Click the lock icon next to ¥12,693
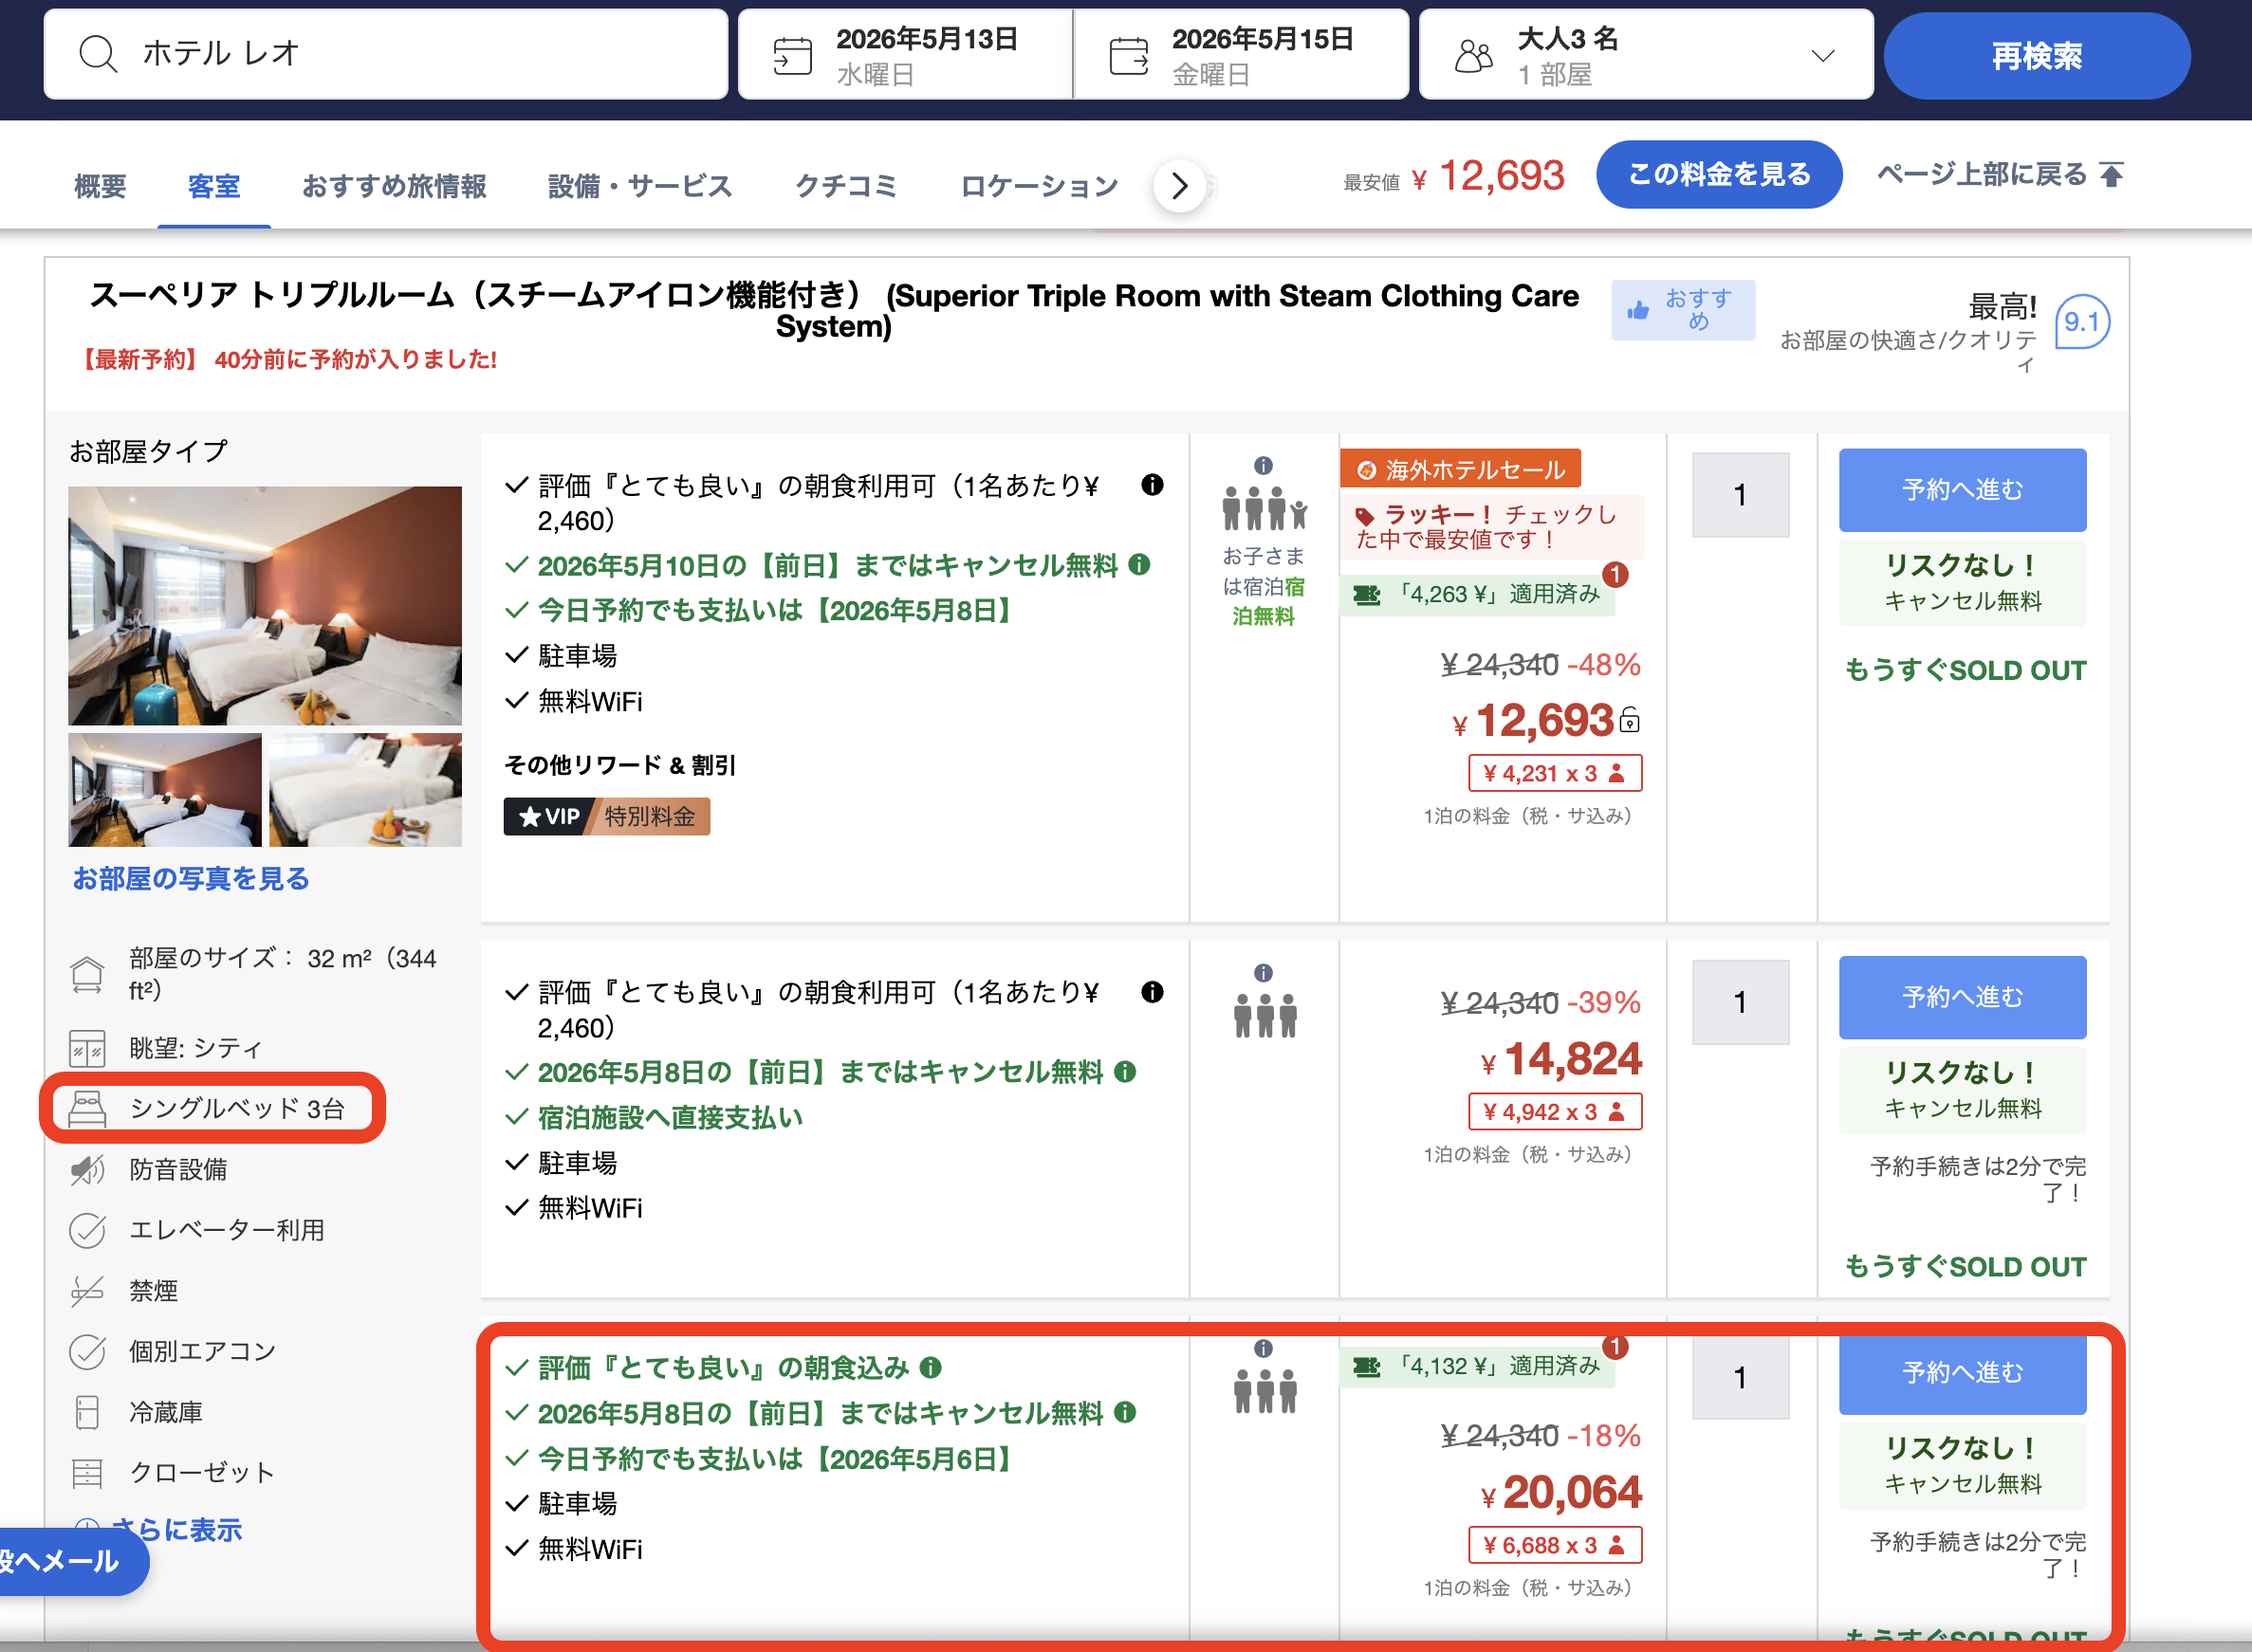2252x1652 pixels. tap(1629, 720)
